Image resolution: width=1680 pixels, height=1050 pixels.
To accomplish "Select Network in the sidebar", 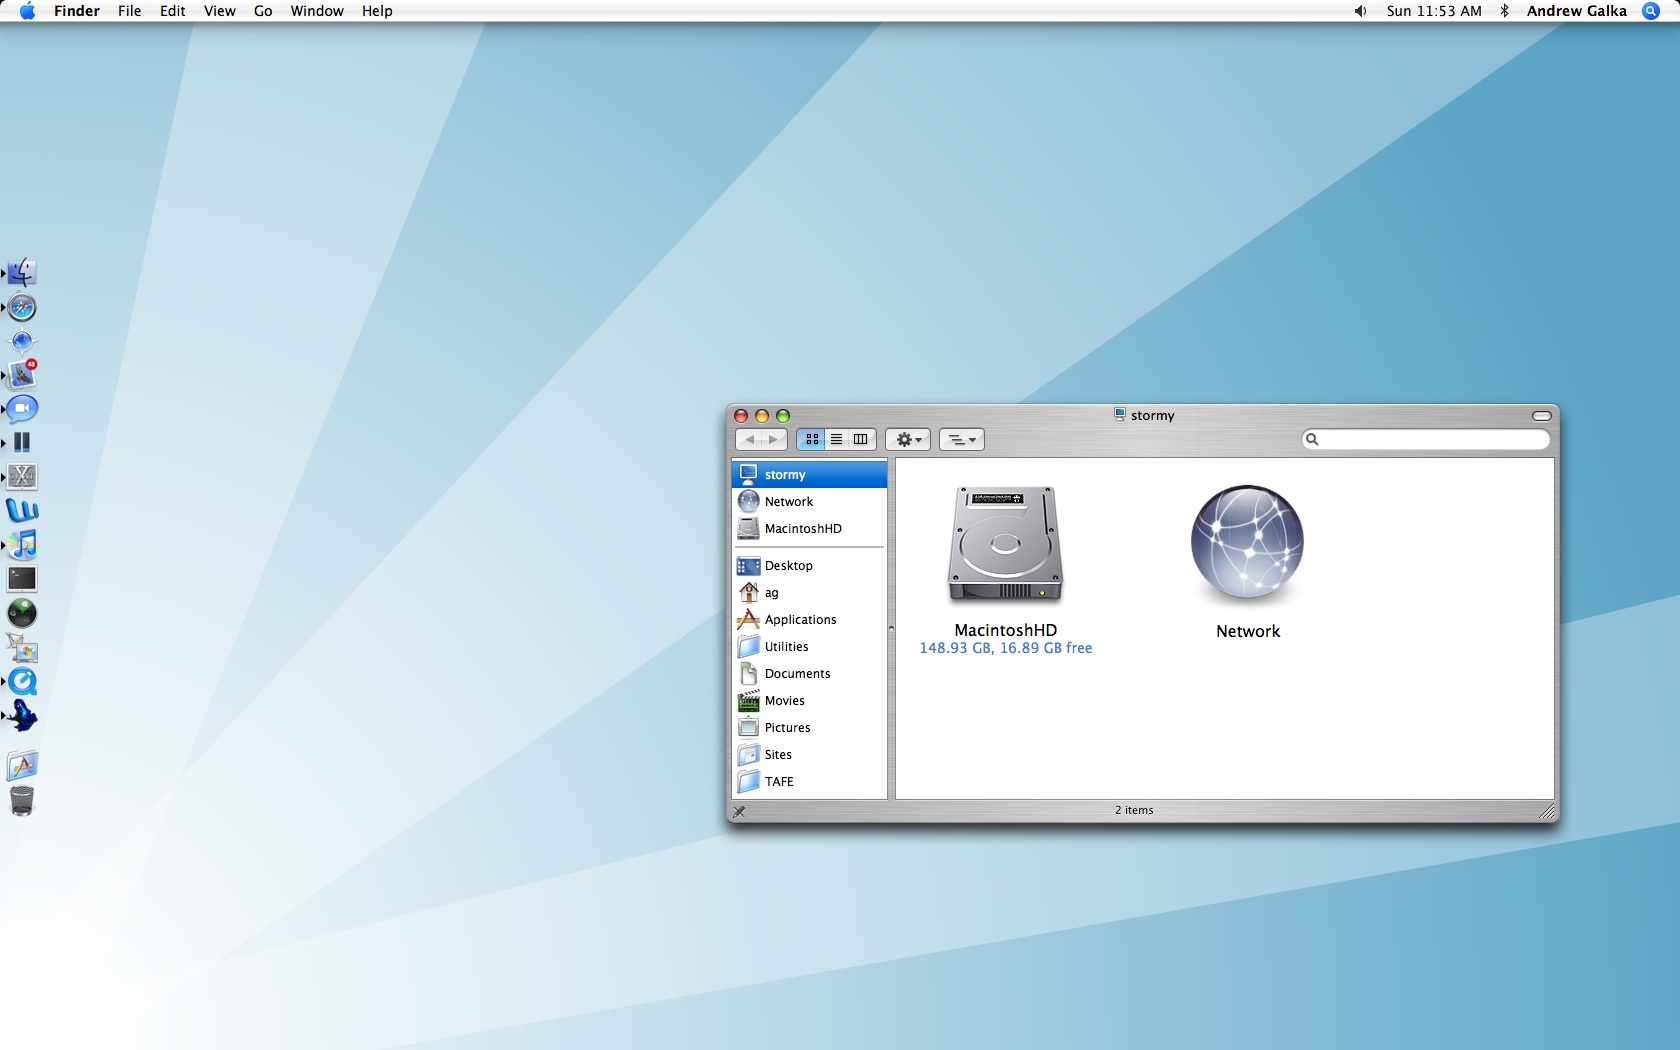I will (x=809, y=501).
